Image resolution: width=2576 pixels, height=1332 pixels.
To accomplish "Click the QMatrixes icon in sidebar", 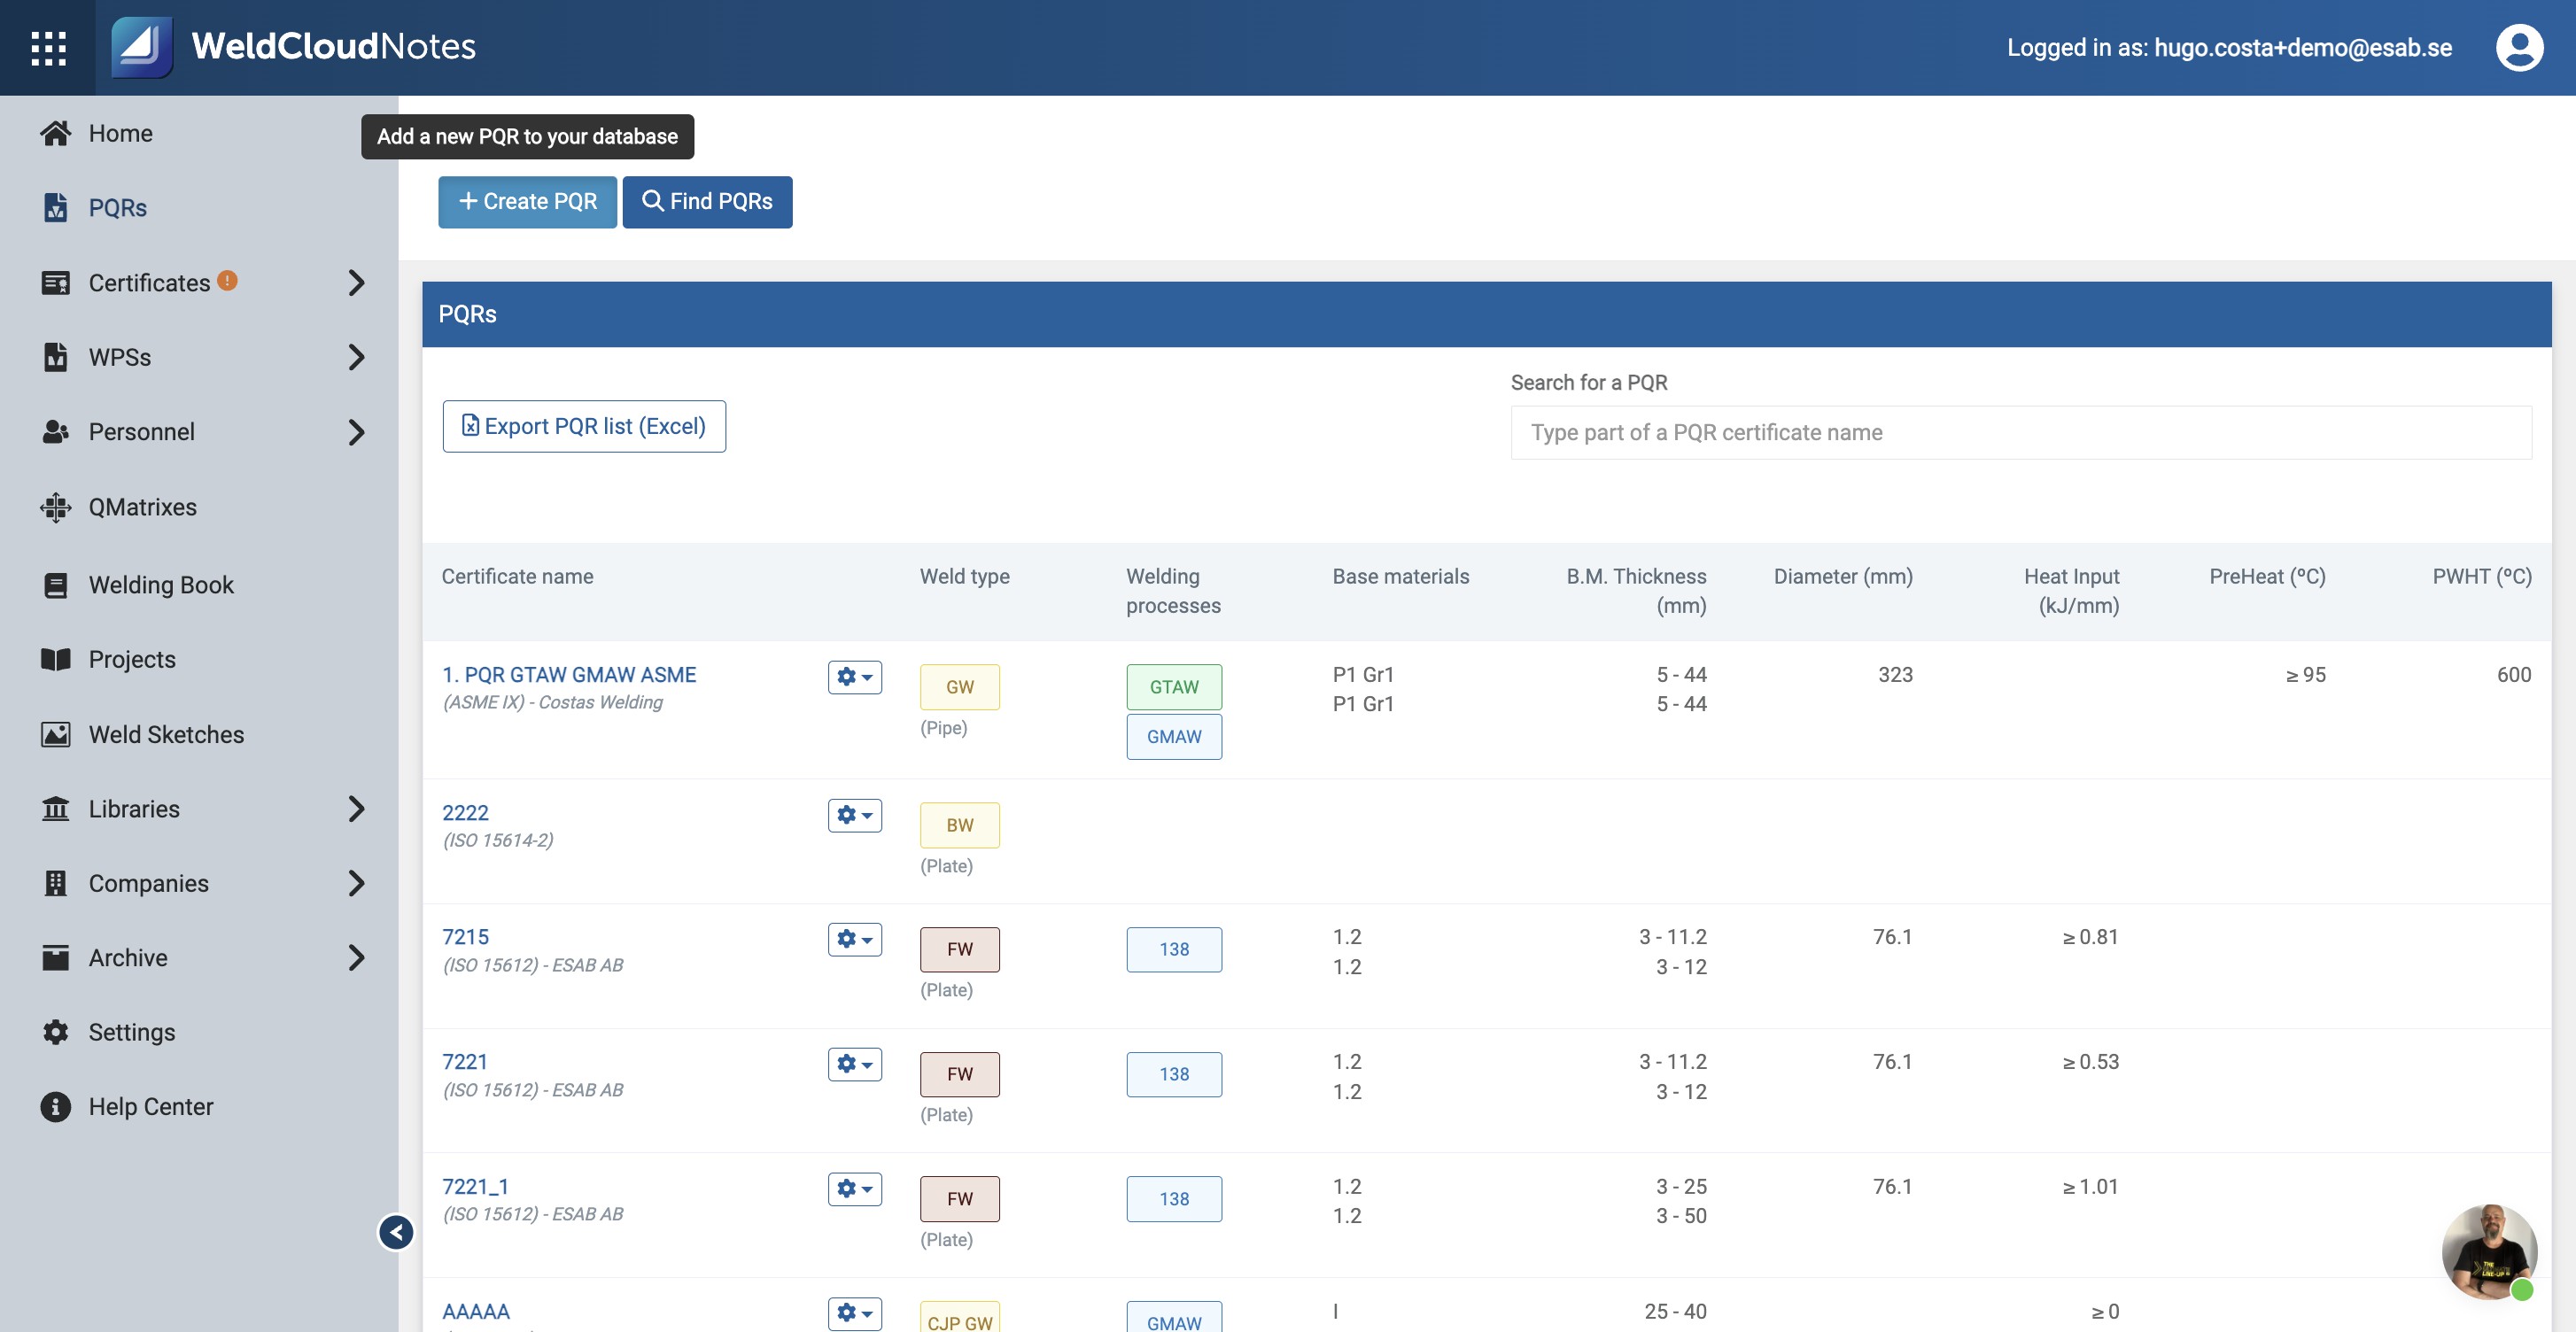I will [x=56, y=507].
